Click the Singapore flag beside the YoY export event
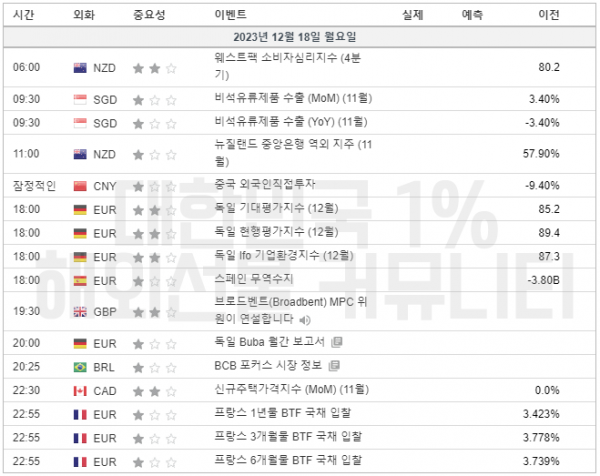 80,124
